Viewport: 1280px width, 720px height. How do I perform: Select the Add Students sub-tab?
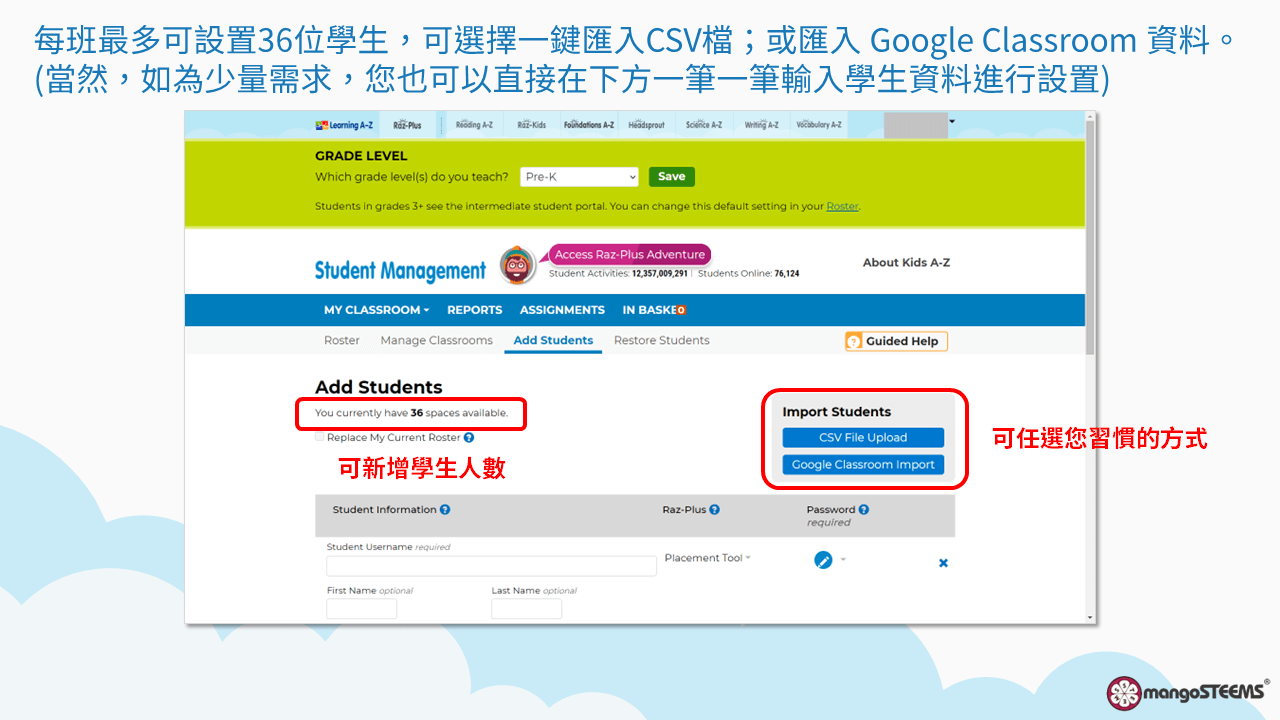(553, 341)
